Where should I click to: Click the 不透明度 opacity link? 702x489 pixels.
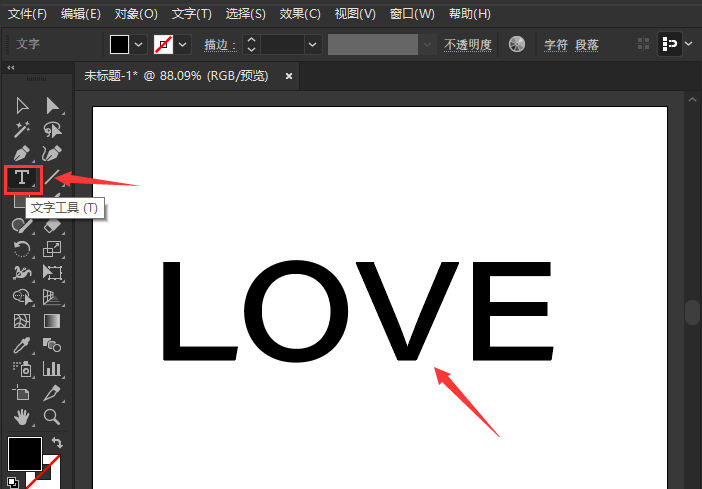point(468,45)
